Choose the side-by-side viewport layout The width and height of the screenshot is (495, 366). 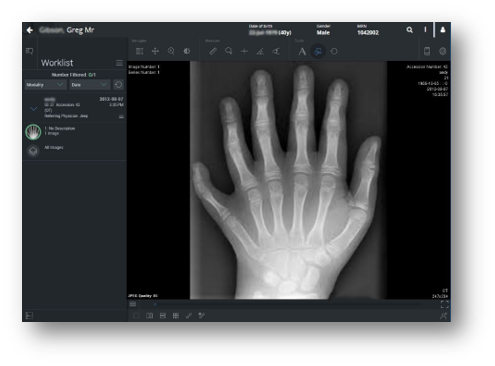(149, 316)
